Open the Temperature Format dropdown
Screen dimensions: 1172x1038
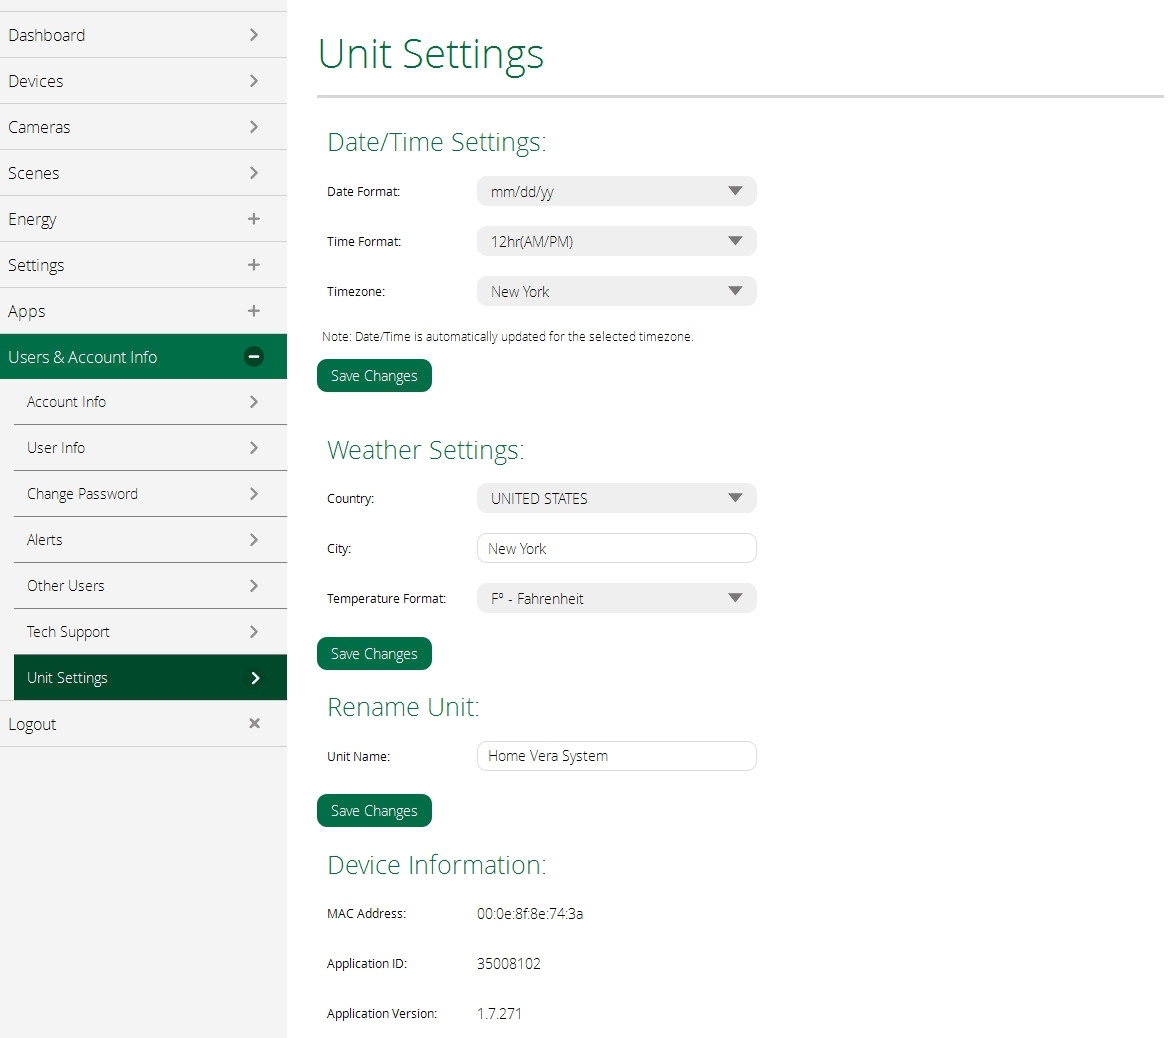pos(617,599)
